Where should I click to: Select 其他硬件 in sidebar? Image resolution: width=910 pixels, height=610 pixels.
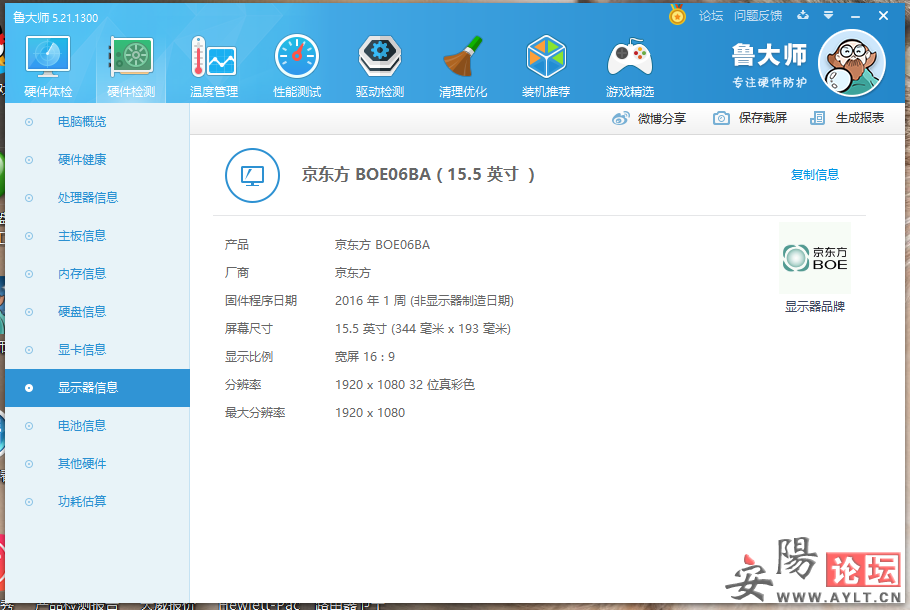98,464
